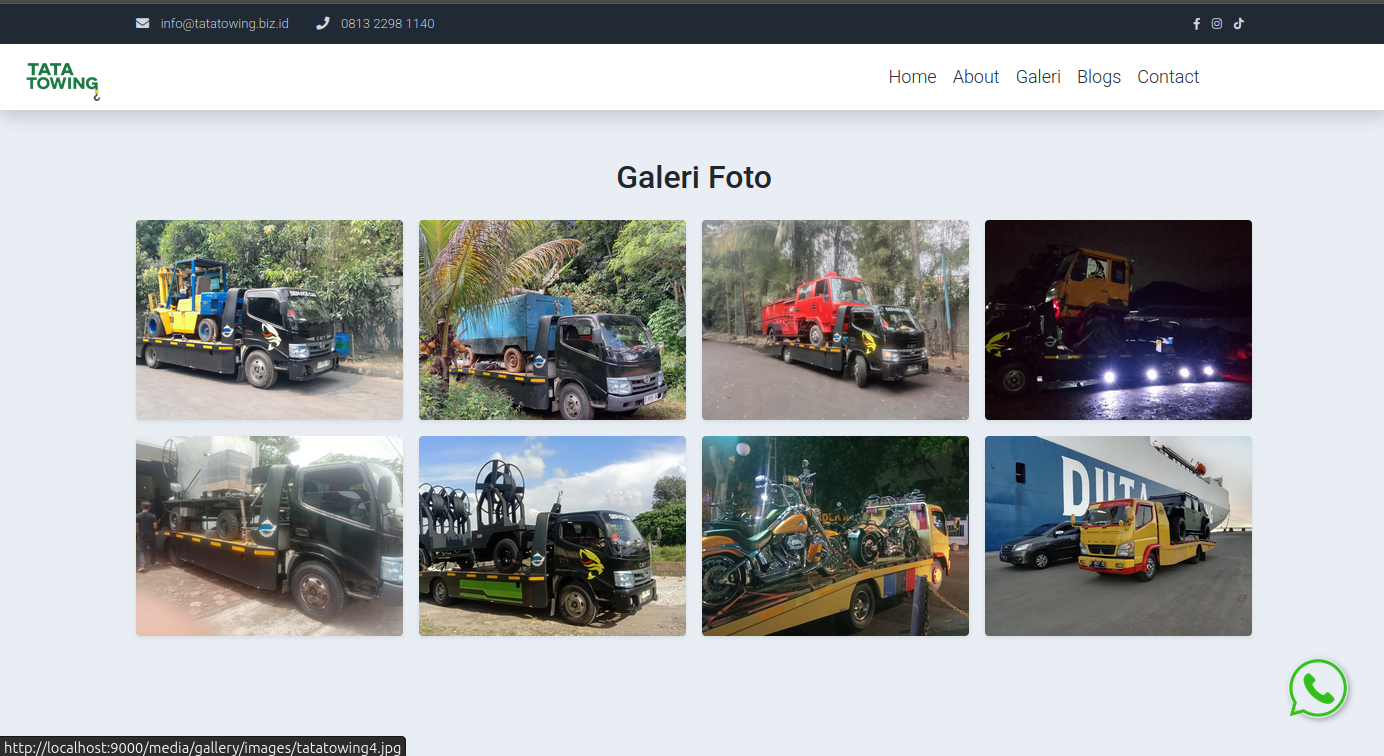View the blue truck gallery photo
Screen dimensions: 1384x756
(552, 319)
